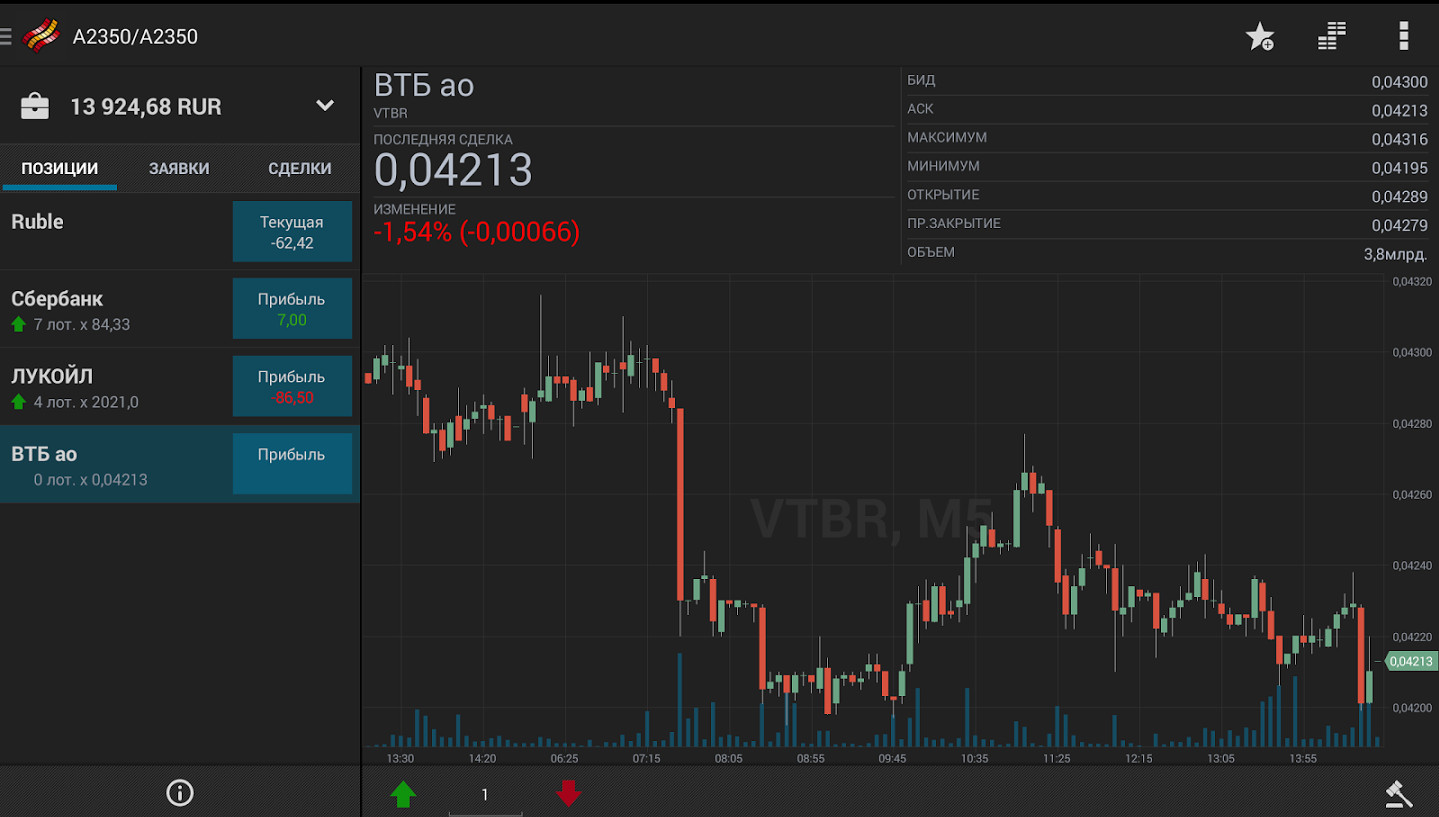The height and width of the screenshot is (817, 1439).
Task: Click the lot quantity field showing 1
Action: coord(485,795)
